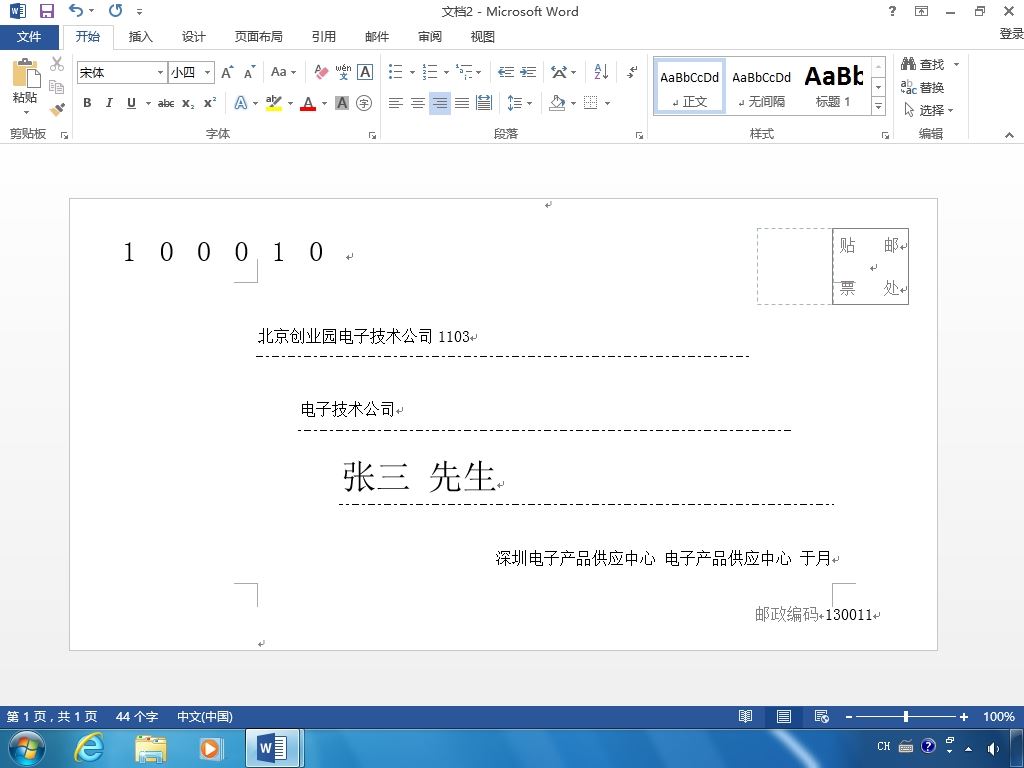Screen dimensions: 1024x768
Task: Switch to Read Mode view in status bar
Action: [x=745, y=716]
